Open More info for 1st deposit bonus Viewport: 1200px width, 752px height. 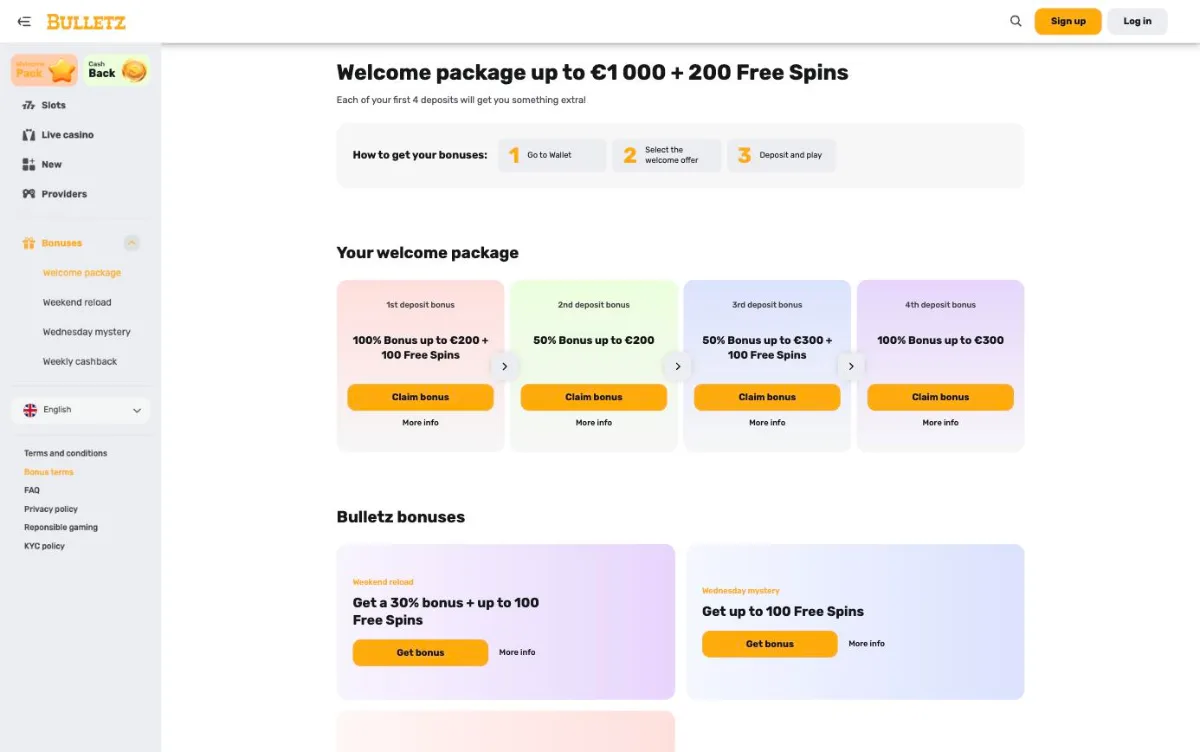pyautogui.click(x=420, y=423)
